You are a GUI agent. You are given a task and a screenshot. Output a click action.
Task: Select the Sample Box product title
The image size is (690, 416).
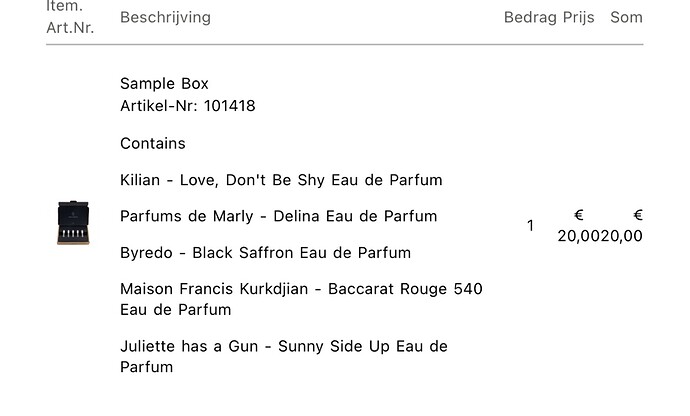pyautogui.click(x=164, y=84)
